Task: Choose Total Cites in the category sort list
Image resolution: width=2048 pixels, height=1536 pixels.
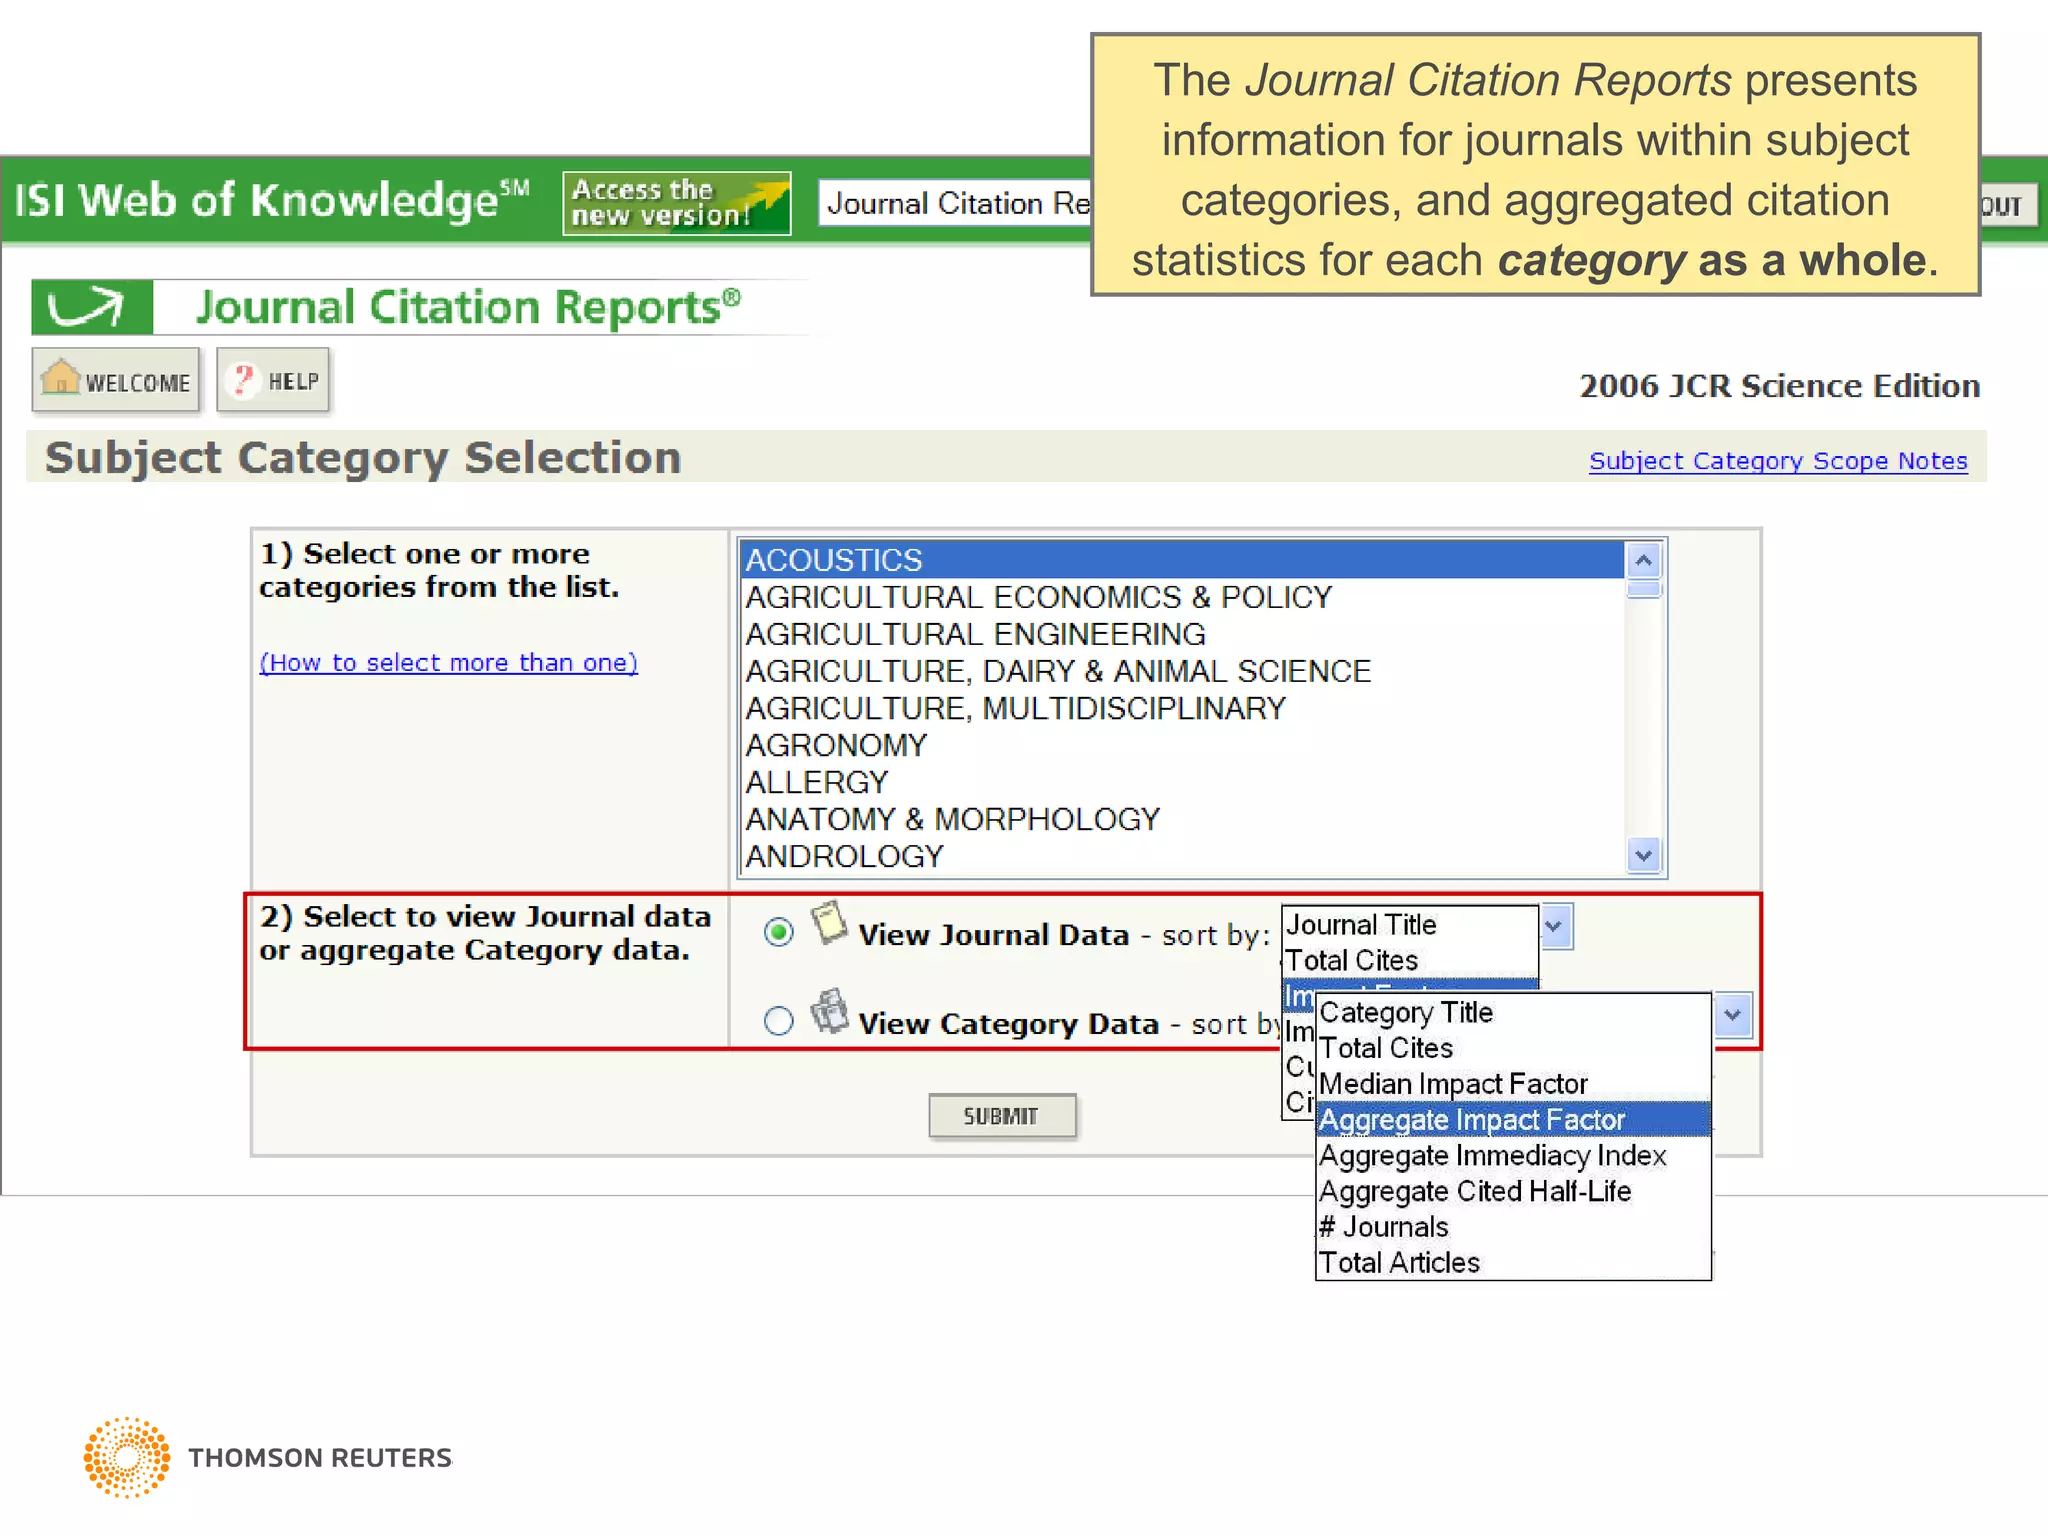Action: coord(1513,1048)
